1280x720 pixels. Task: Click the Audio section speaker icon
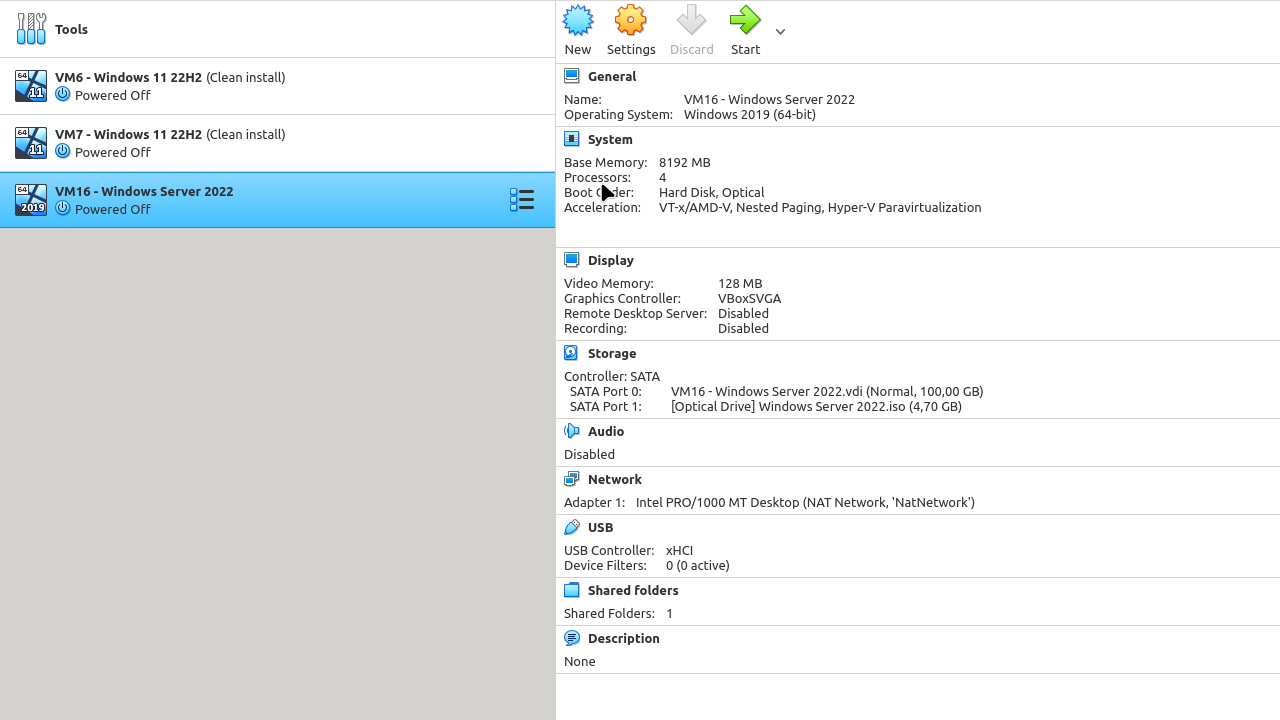coord(572,431)
